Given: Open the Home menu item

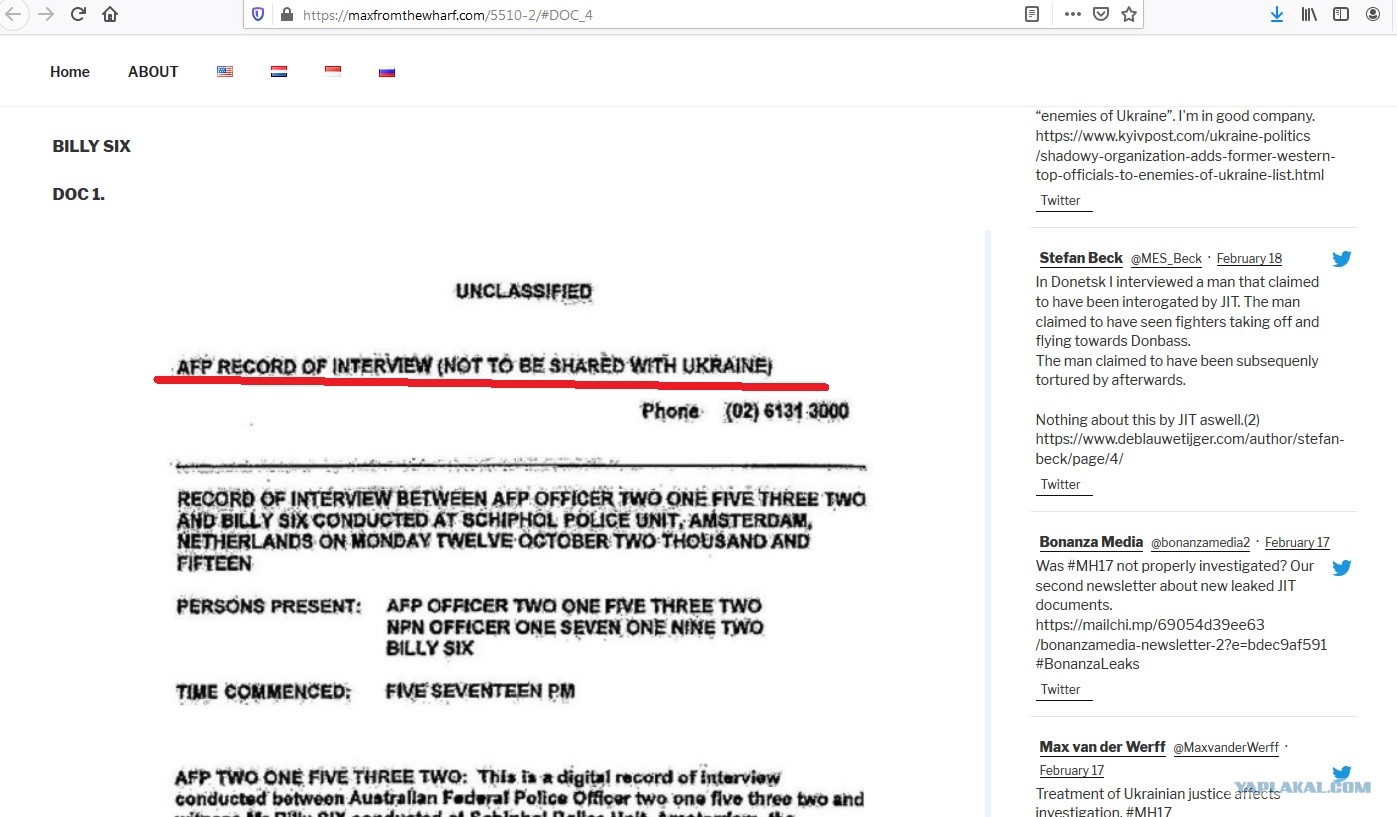Looking at the screenshot, I should tap(70, 72).
